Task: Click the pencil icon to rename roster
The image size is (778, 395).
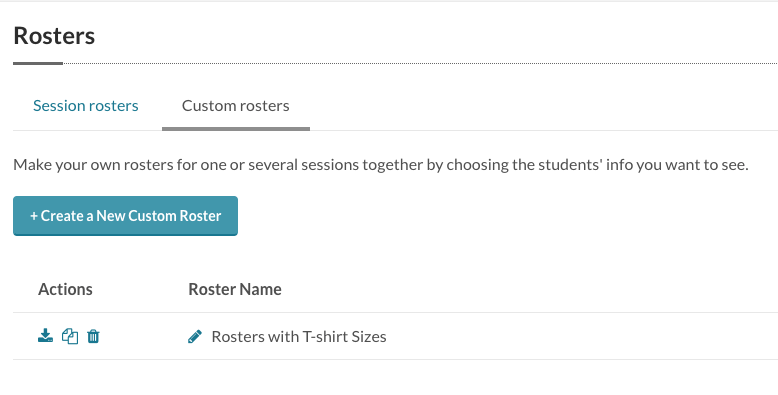Action: click(x=195, y=336)
